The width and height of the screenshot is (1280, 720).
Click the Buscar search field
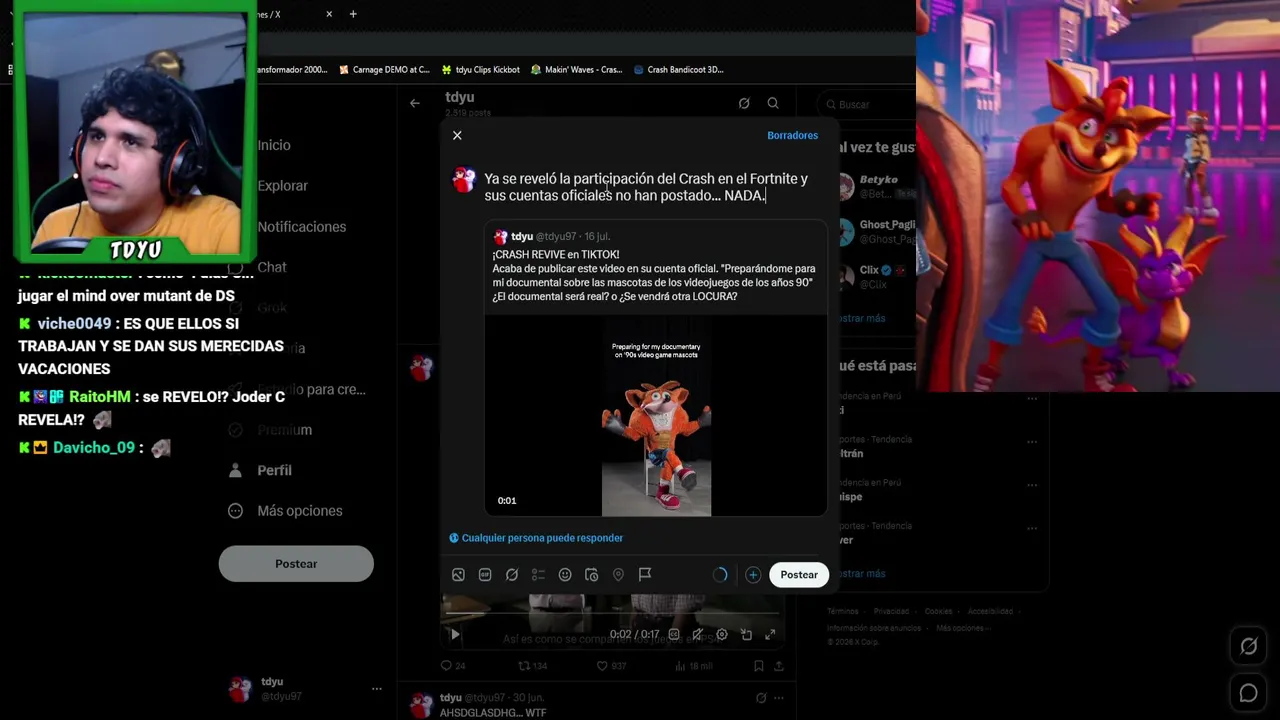point(866,104)
